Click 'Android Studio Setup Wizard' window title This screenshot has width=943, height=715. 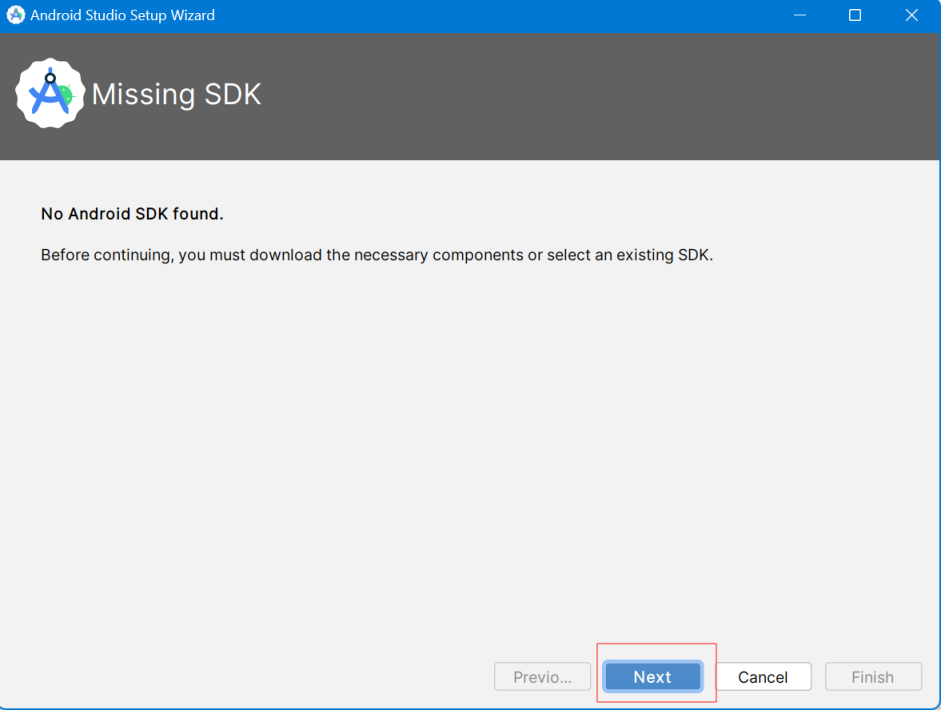point(123,15)
